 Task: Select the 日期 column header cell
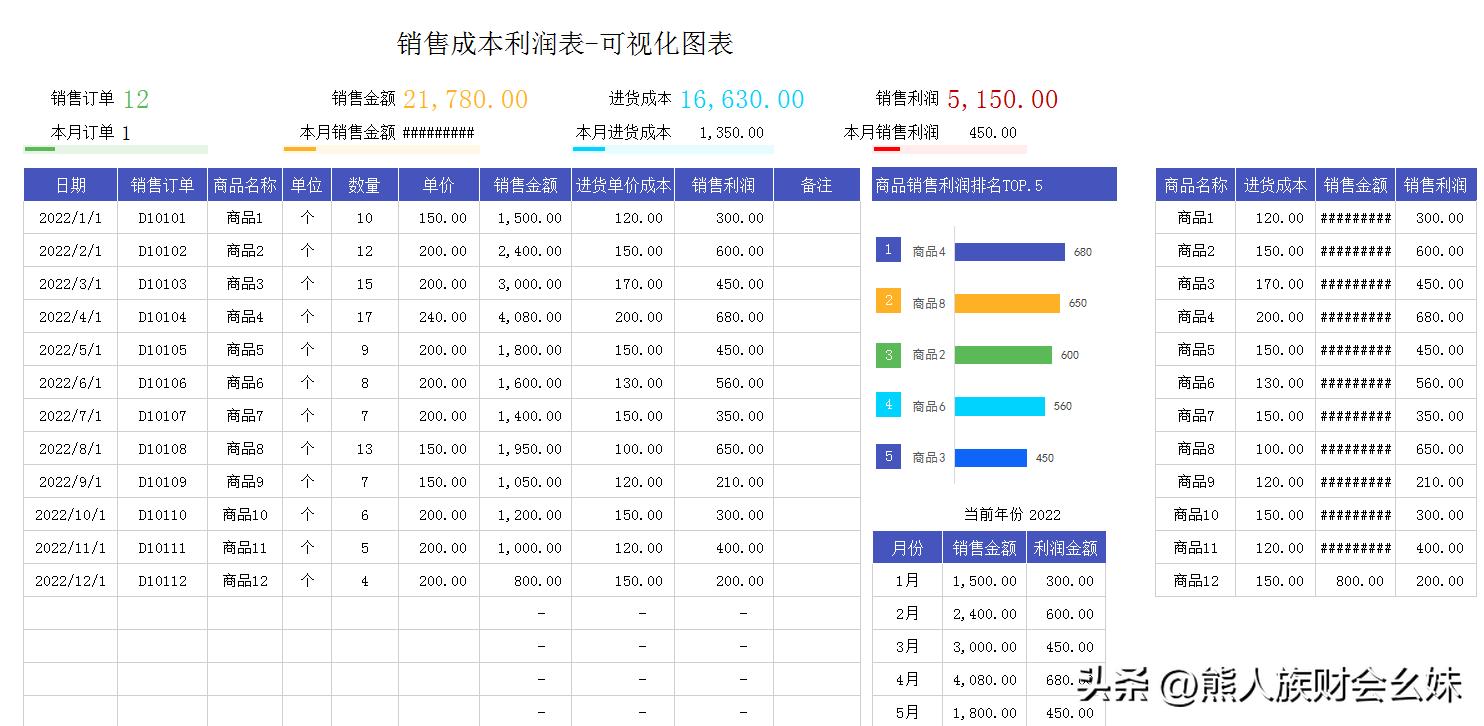[69, 185]
